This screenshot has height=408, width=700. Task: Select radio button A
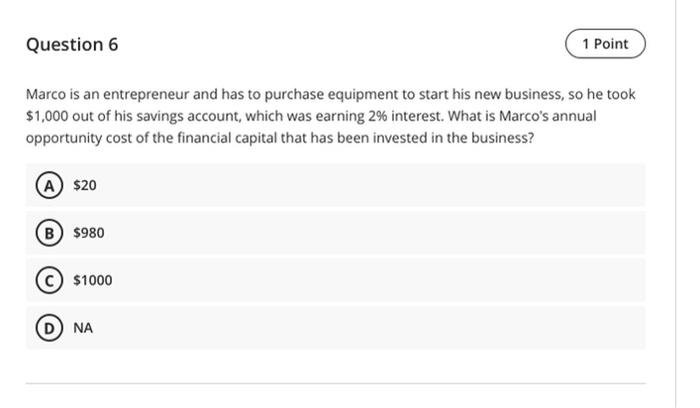coord(45,185)
